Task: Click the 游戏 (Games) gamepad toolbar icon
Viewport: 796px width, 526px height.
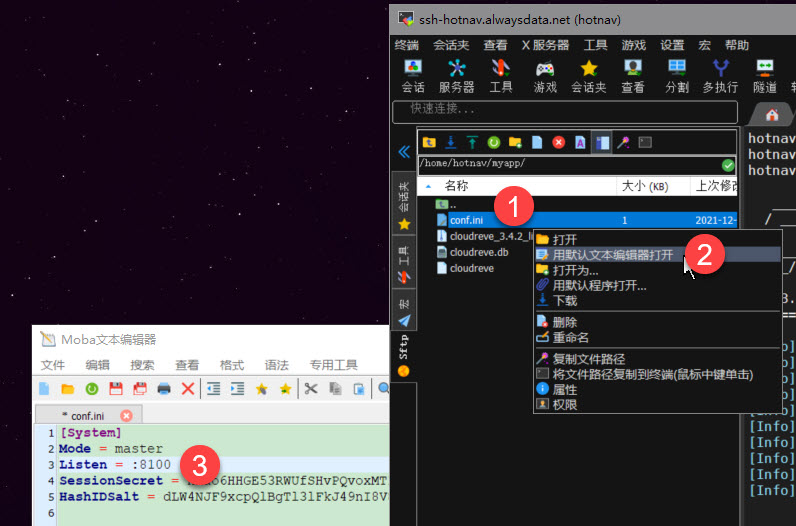Action: coord(545,76)
